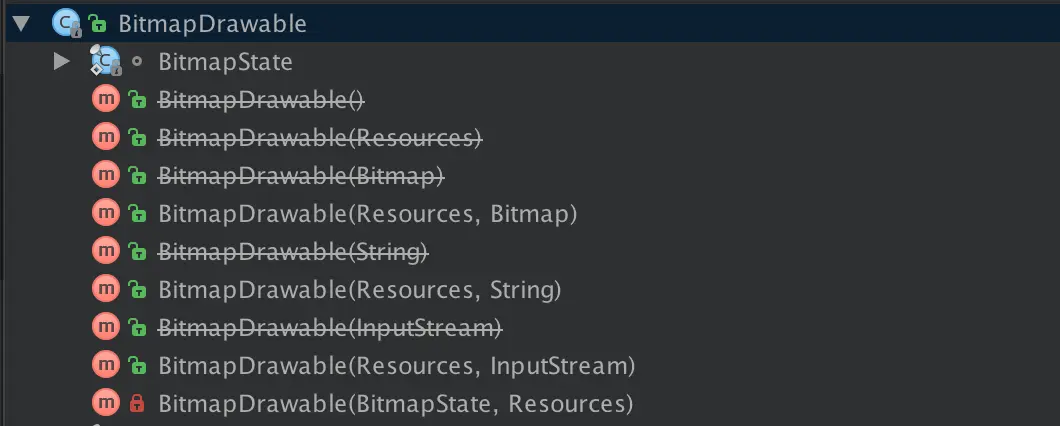Screen dimensions: 1060x426
Task: Select the BitmapDrawable class name
Action: pyautogui.click(x=212, y=23)
